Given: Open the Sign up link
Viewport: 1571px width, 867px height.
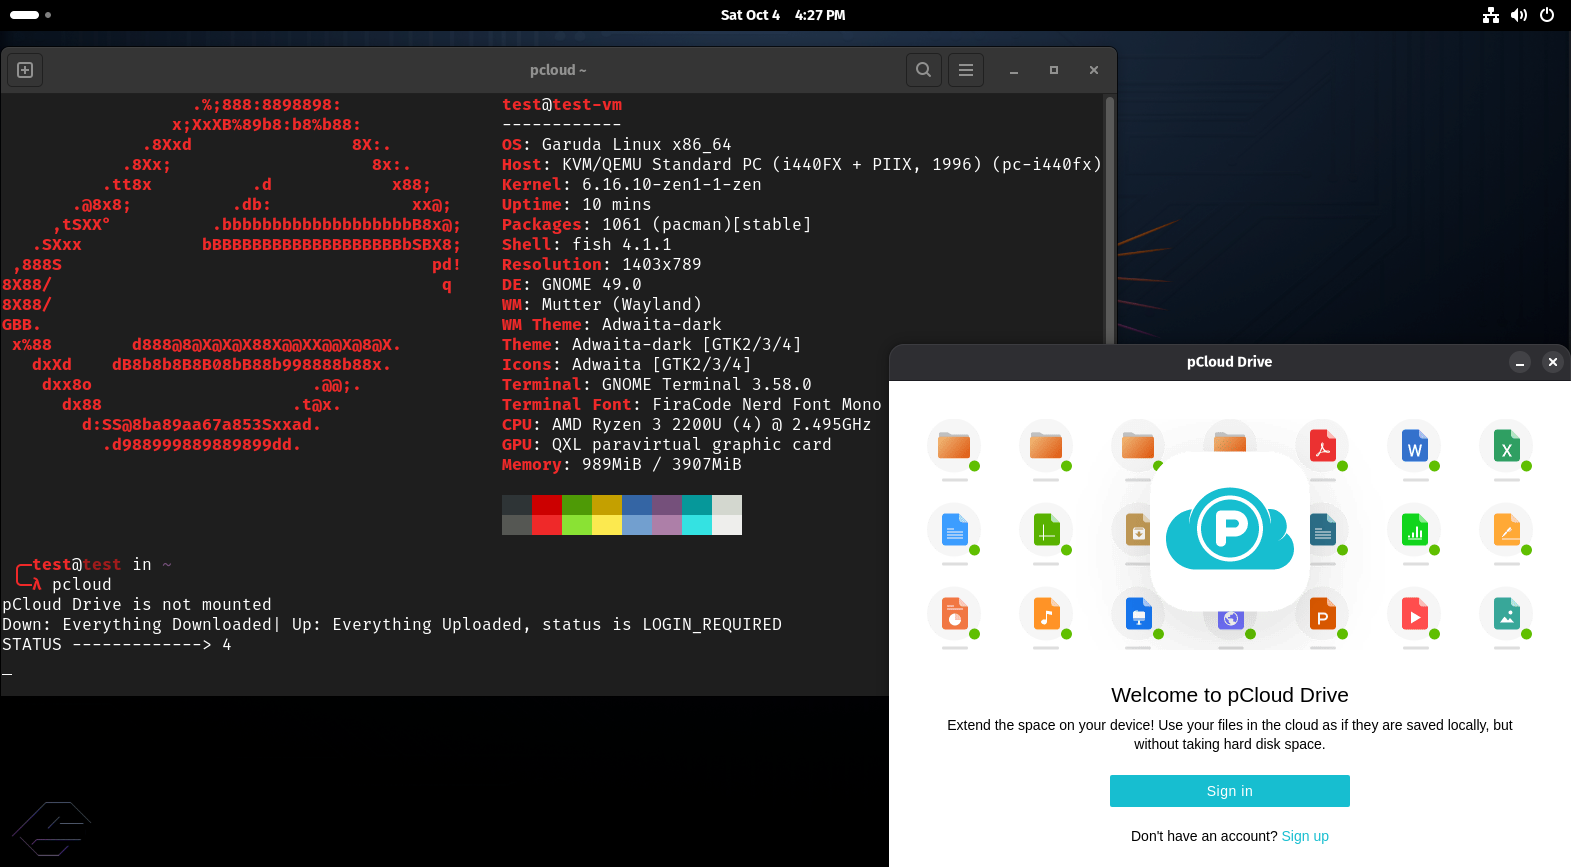Looking at the screenshot, I should point(1305,836).
